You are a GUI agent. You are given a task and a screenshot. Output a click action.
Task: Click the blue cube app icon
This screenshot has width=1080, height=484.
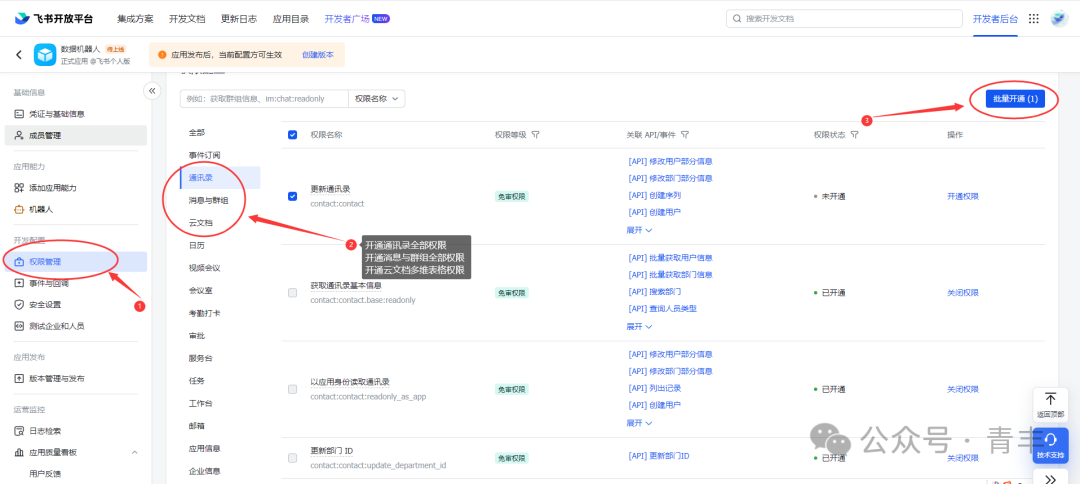45,54
